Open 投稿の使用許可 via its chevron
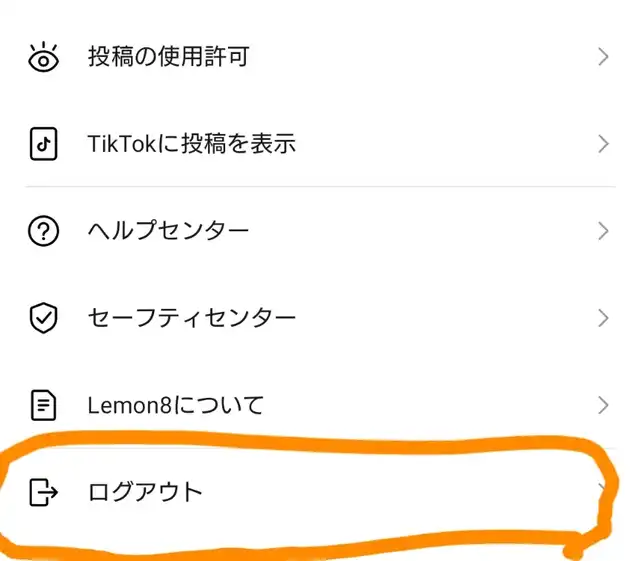The width and height of the screenshot is (640, 561). click(603, 57)
